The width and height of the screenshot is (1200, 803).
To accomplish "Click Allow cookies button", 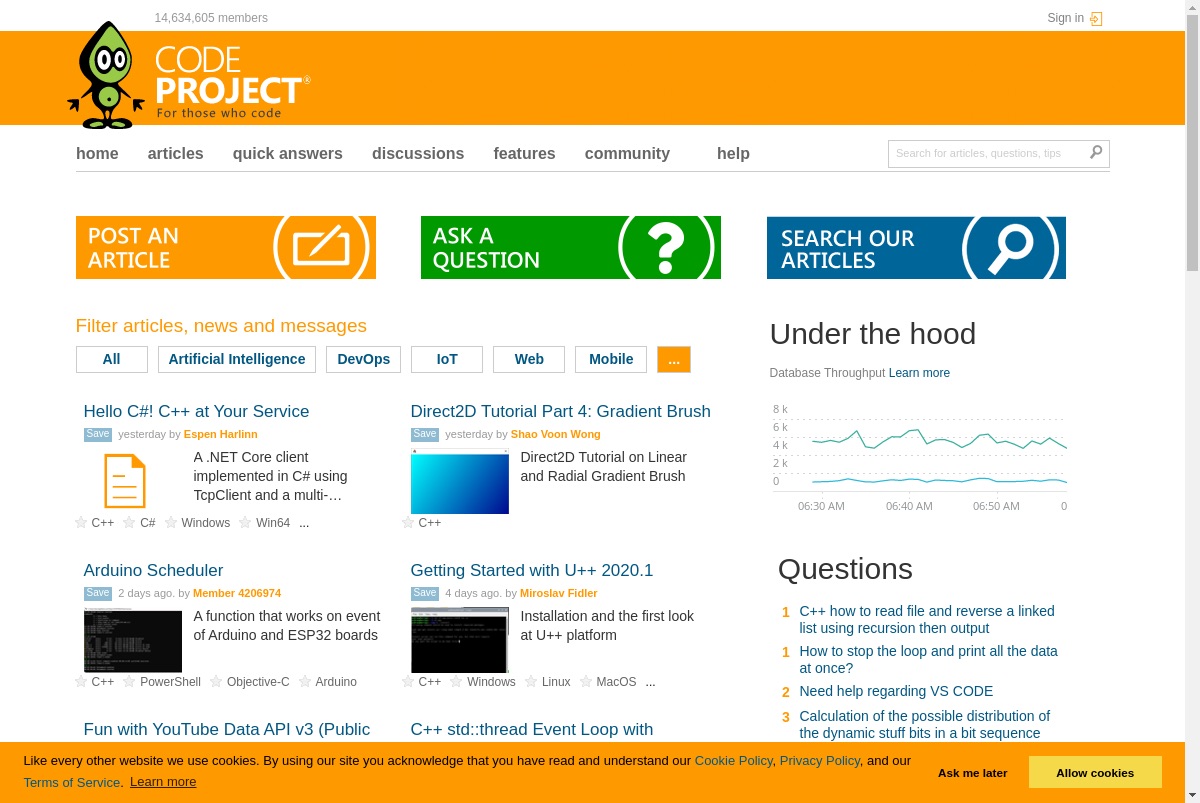I will (1095, 772).
